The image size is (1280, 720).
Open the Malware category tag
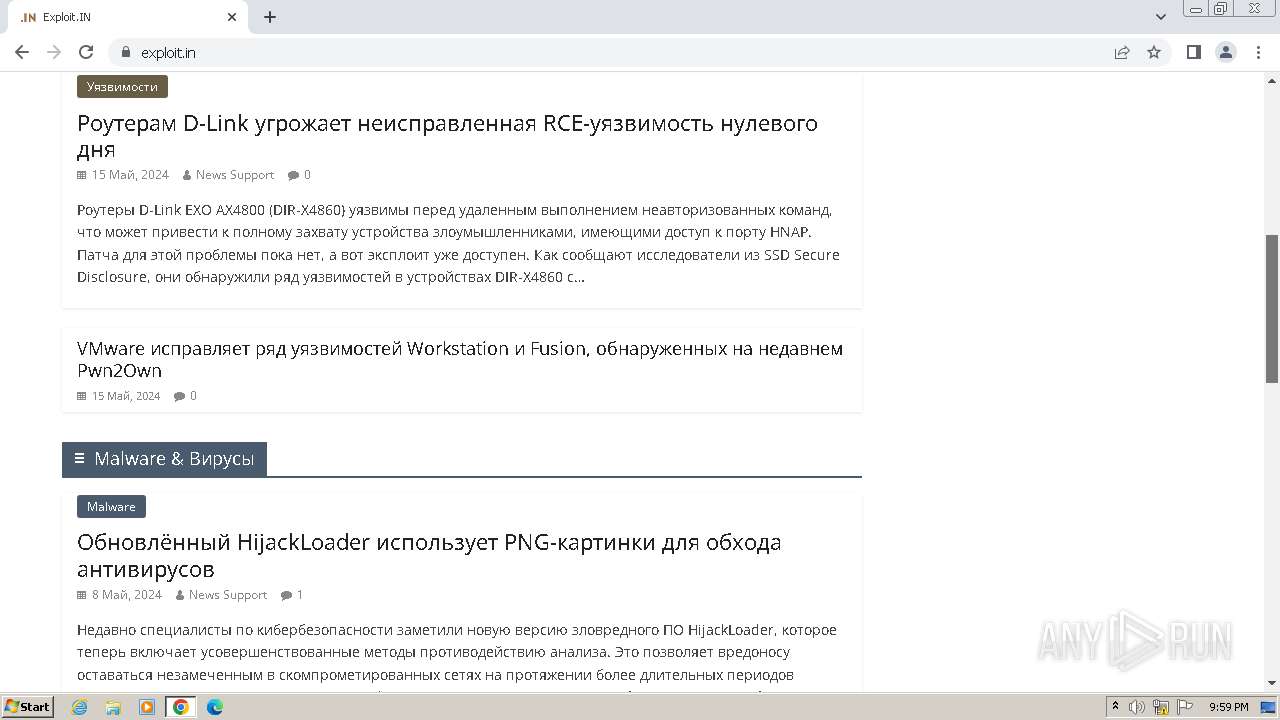[111, 507]
